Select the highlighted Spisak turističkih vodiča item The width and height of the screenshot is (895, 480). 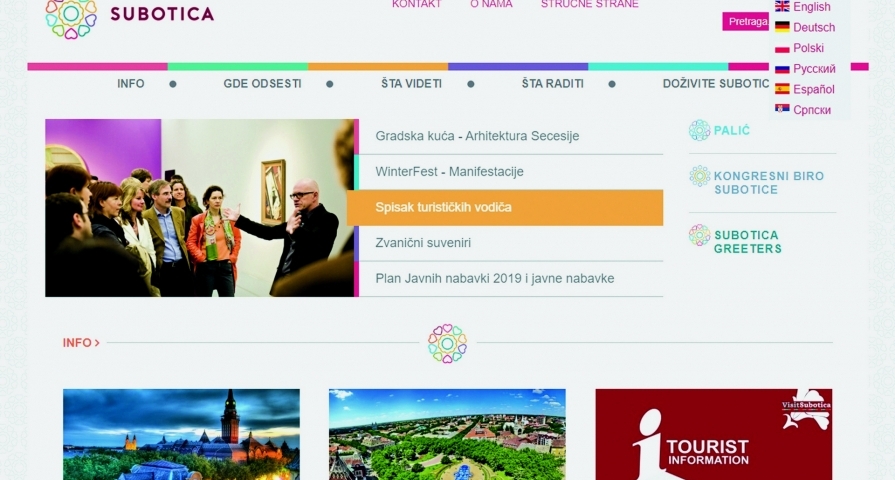(x=505, y=208)
